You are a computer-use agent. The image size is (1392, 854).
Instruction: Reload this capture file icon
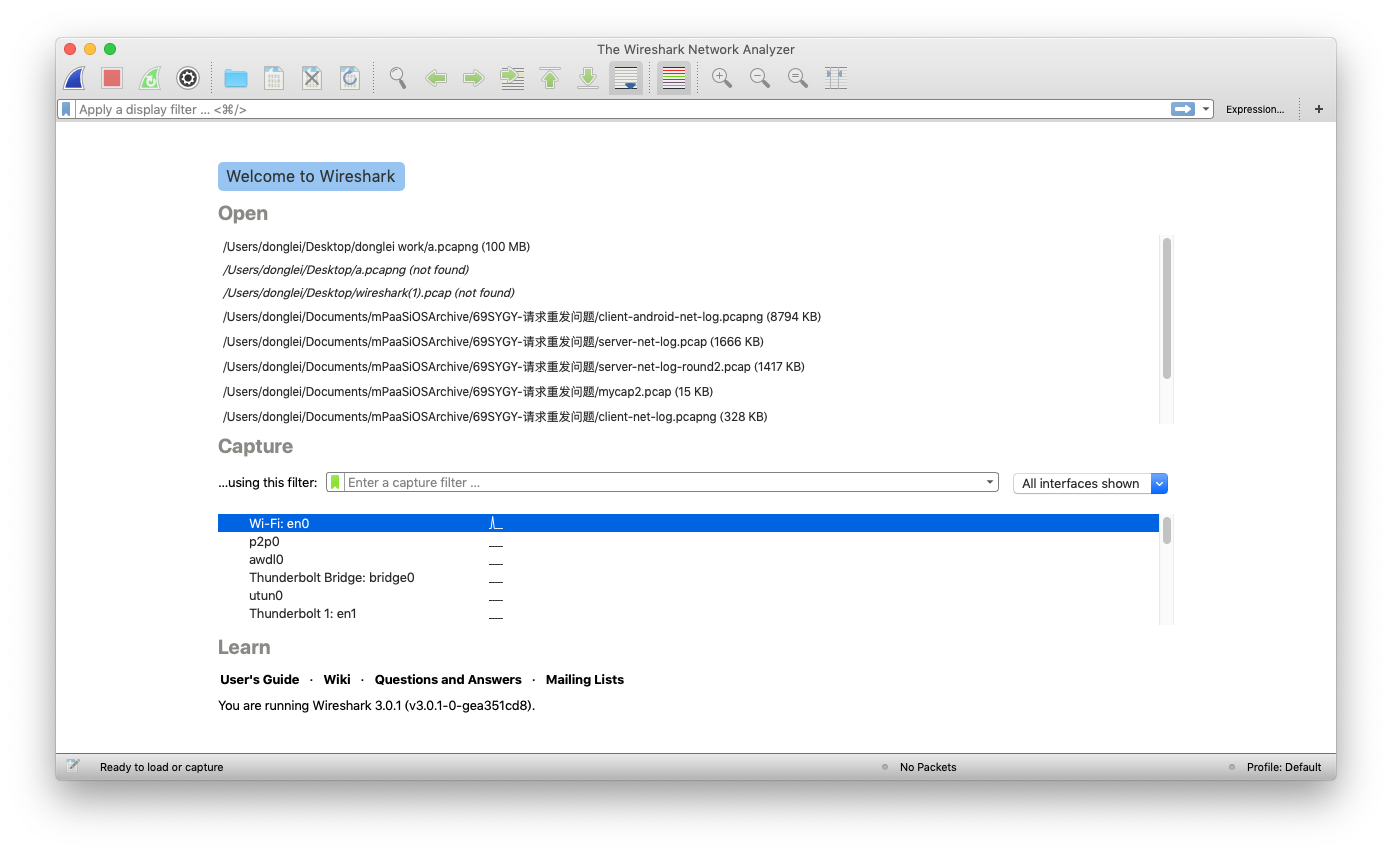pyautogui.click(x=350, y=78)
